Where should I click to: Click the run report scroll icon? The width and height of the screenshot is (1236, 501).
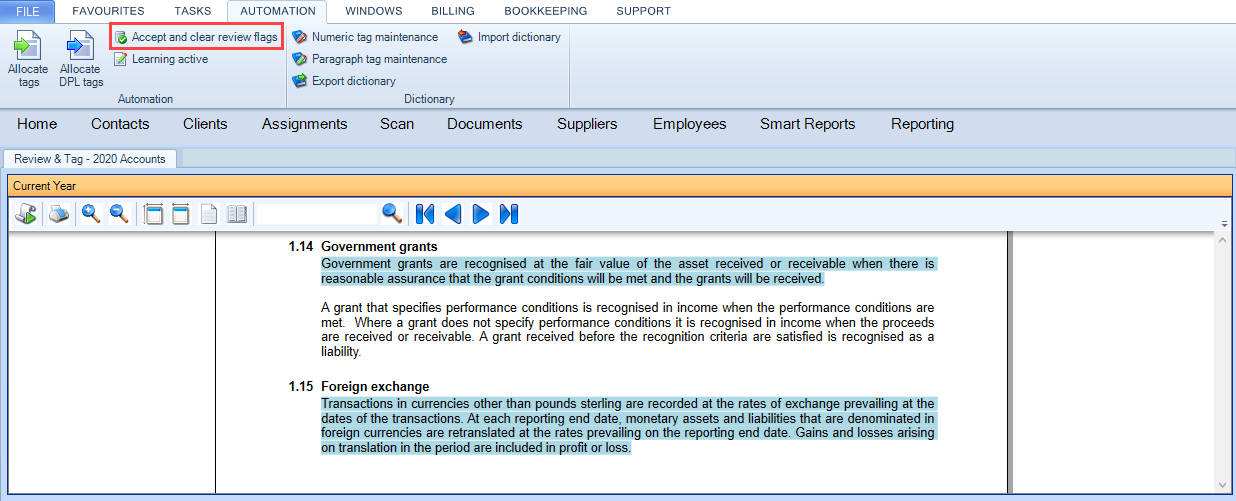point(26,213)
